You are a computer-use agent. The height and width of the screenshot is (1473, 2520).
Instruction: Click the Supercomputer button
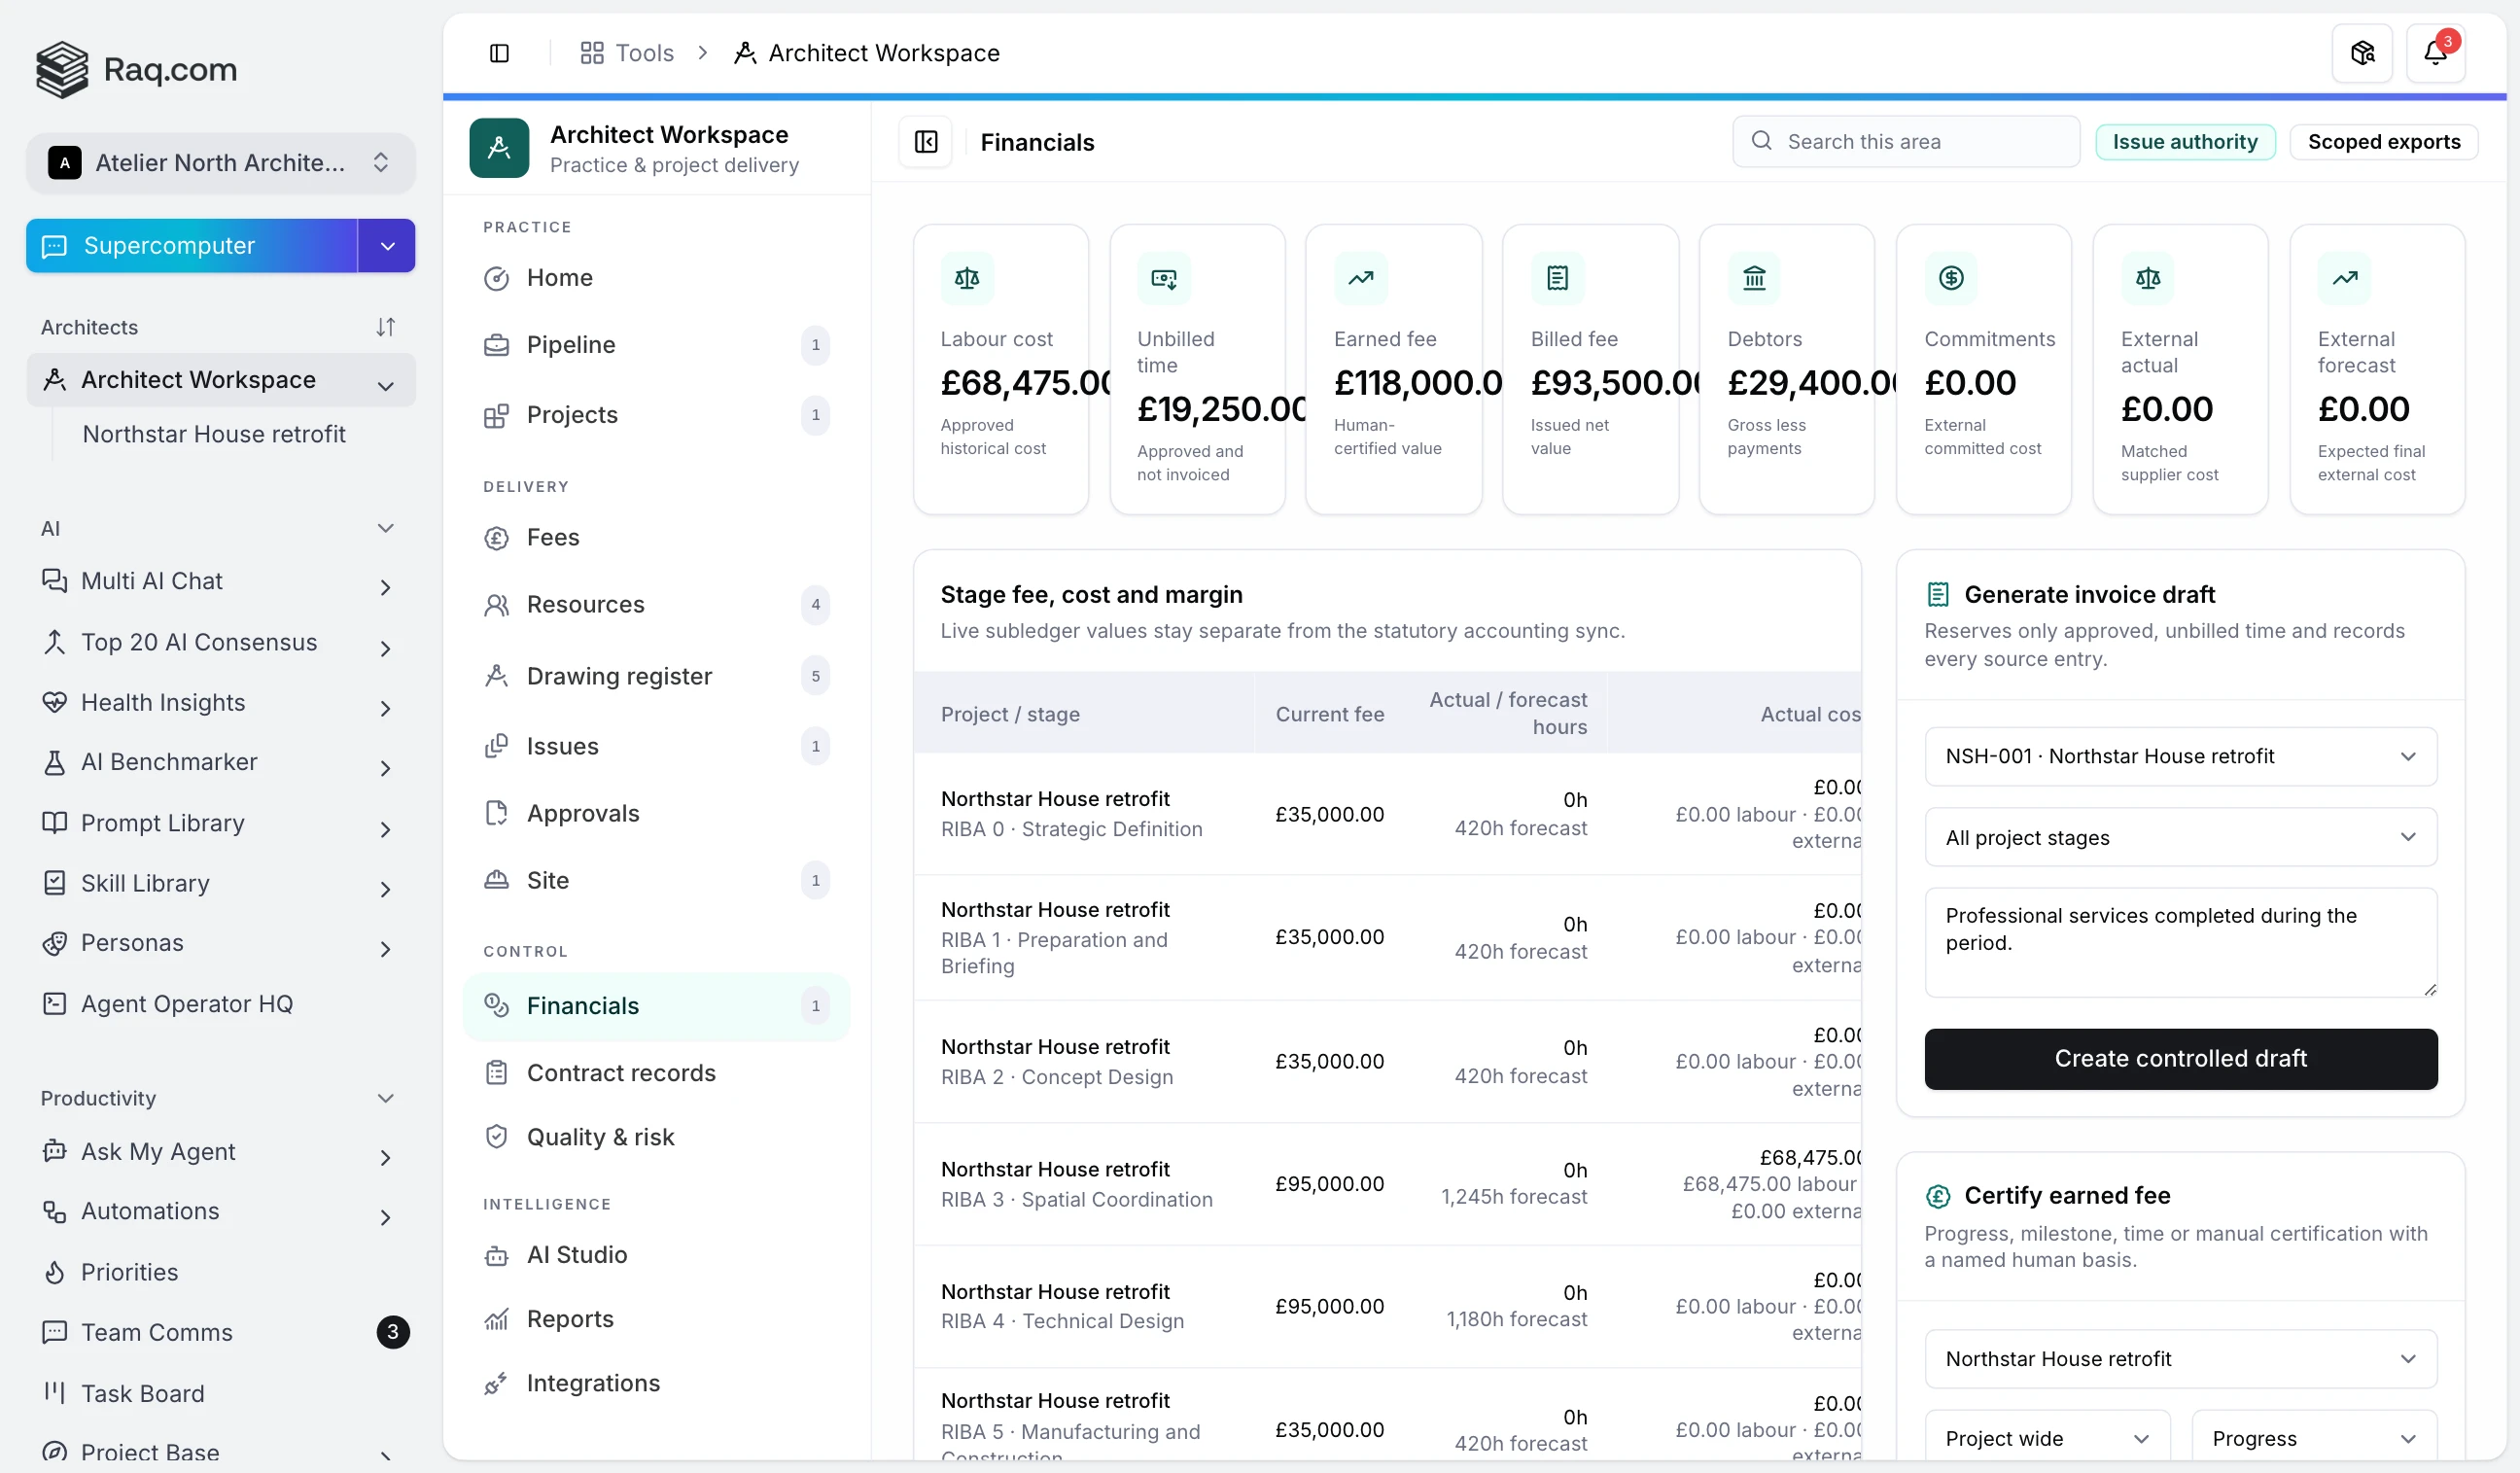192,246
